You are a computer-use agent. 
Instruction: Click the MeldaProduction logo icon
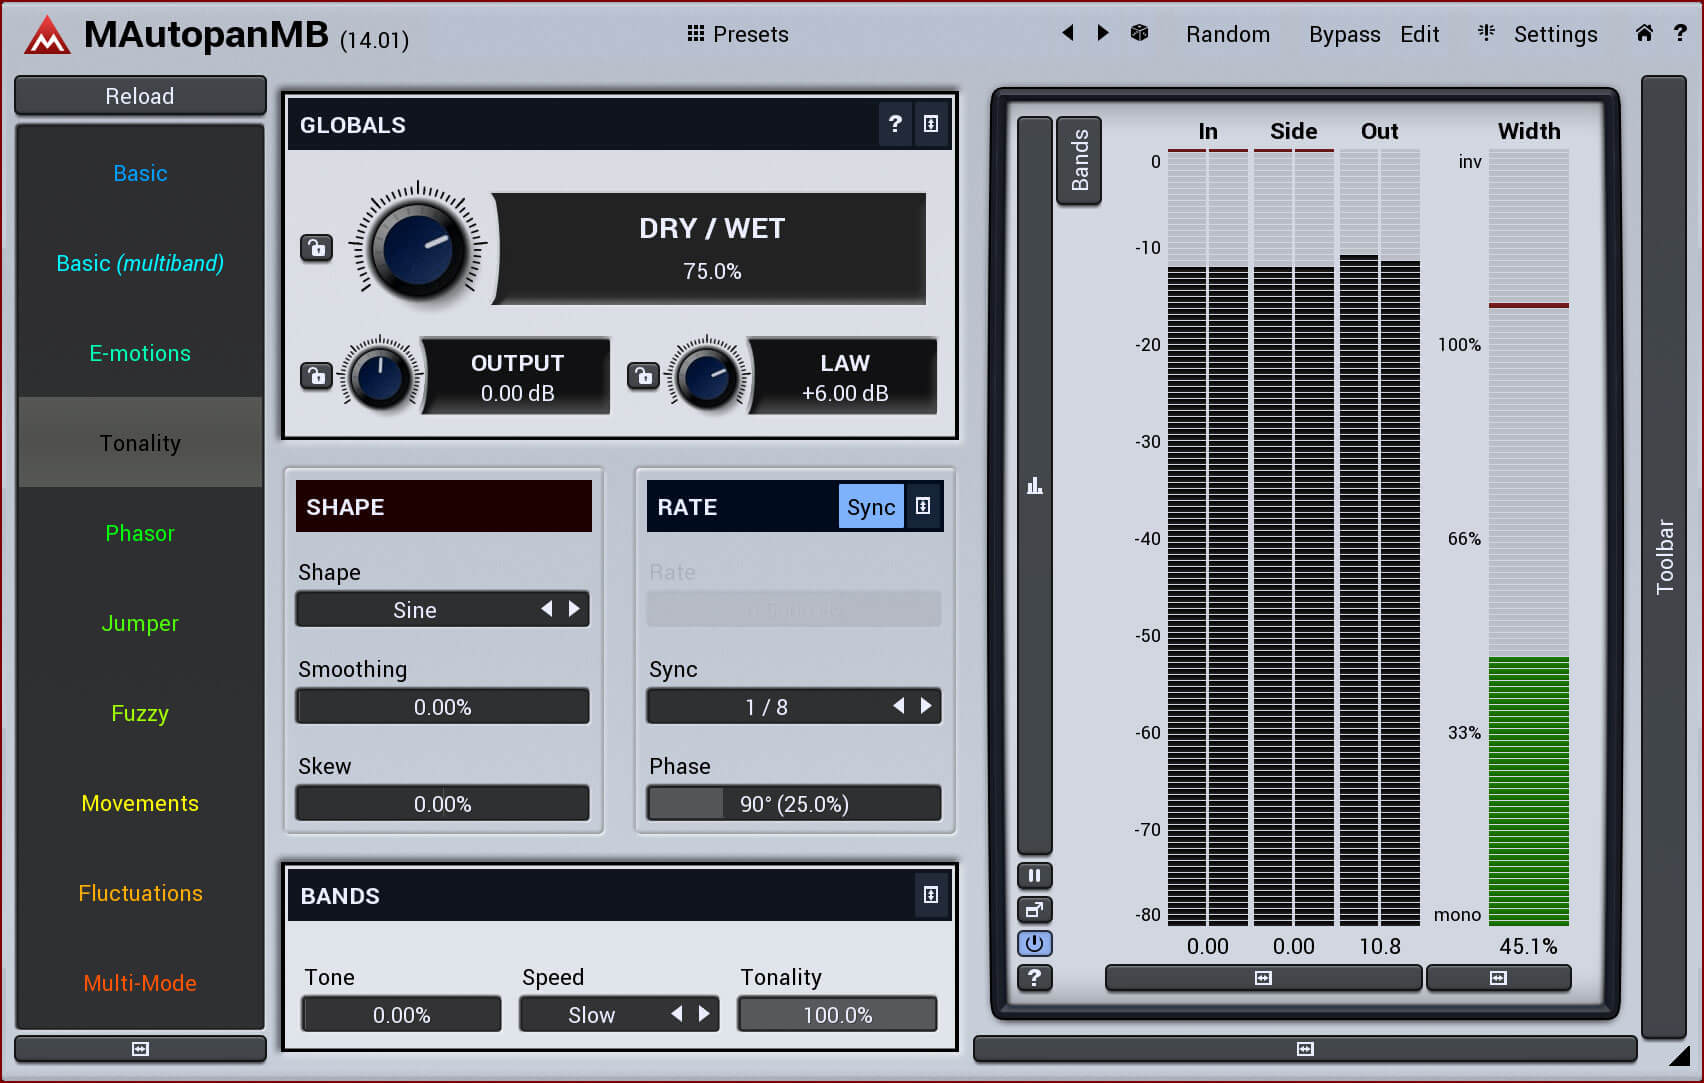coord(47,36)
